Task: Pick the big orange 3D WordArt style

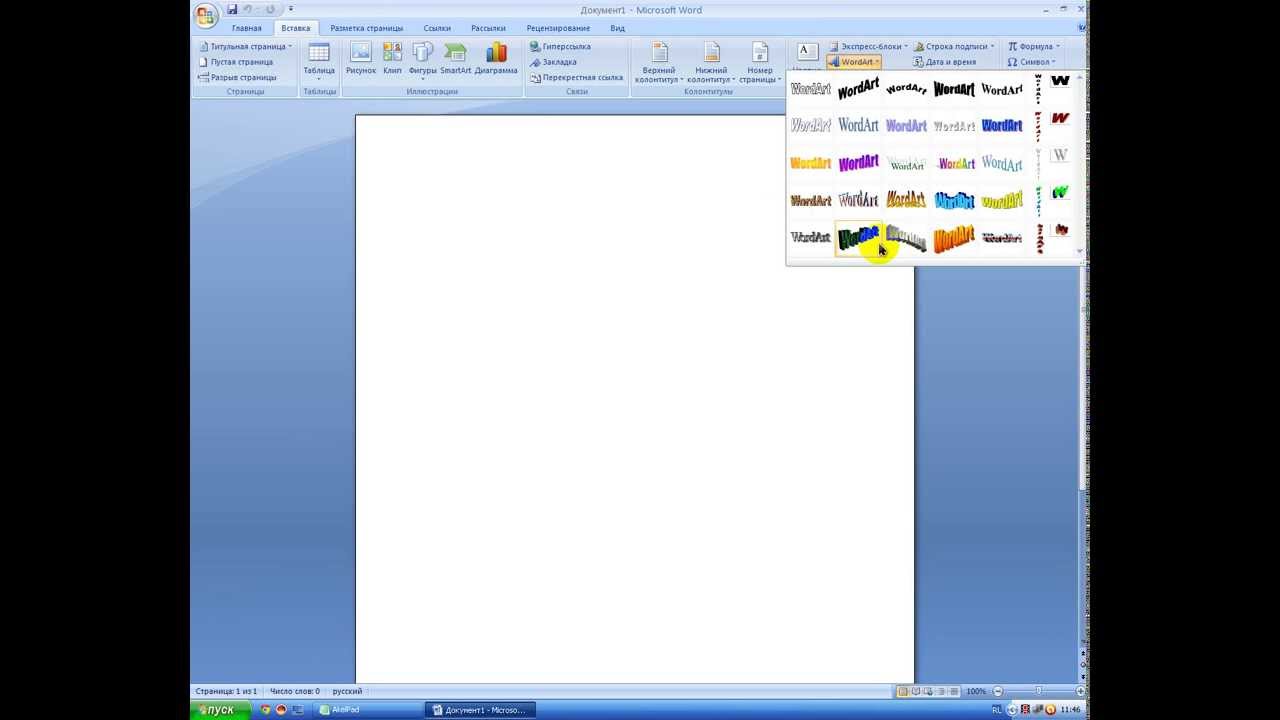Action: (x=954, y=238)
